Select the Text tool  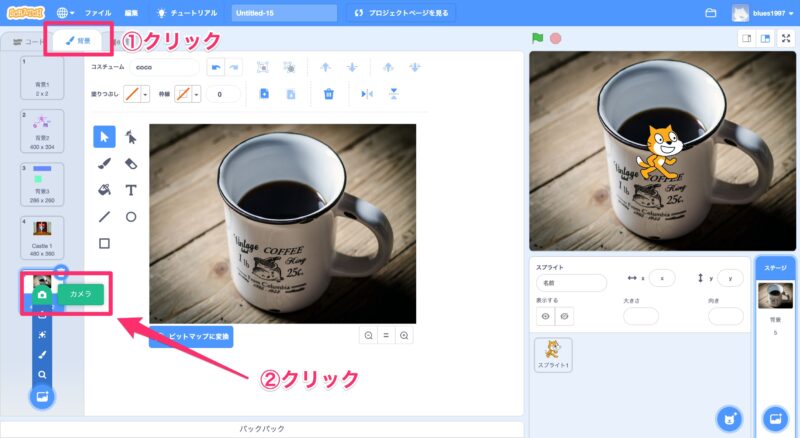(x=131, y=190)
